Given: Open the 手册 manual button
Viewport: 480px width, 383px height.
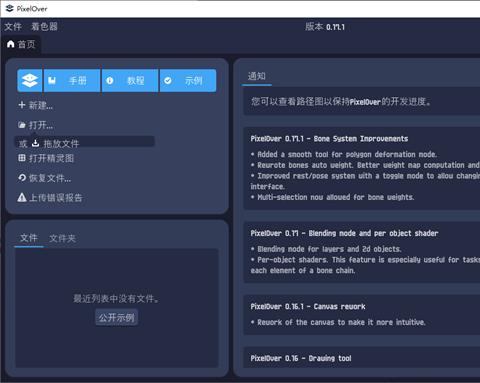Looking at the screenshot, I should 72,80.
